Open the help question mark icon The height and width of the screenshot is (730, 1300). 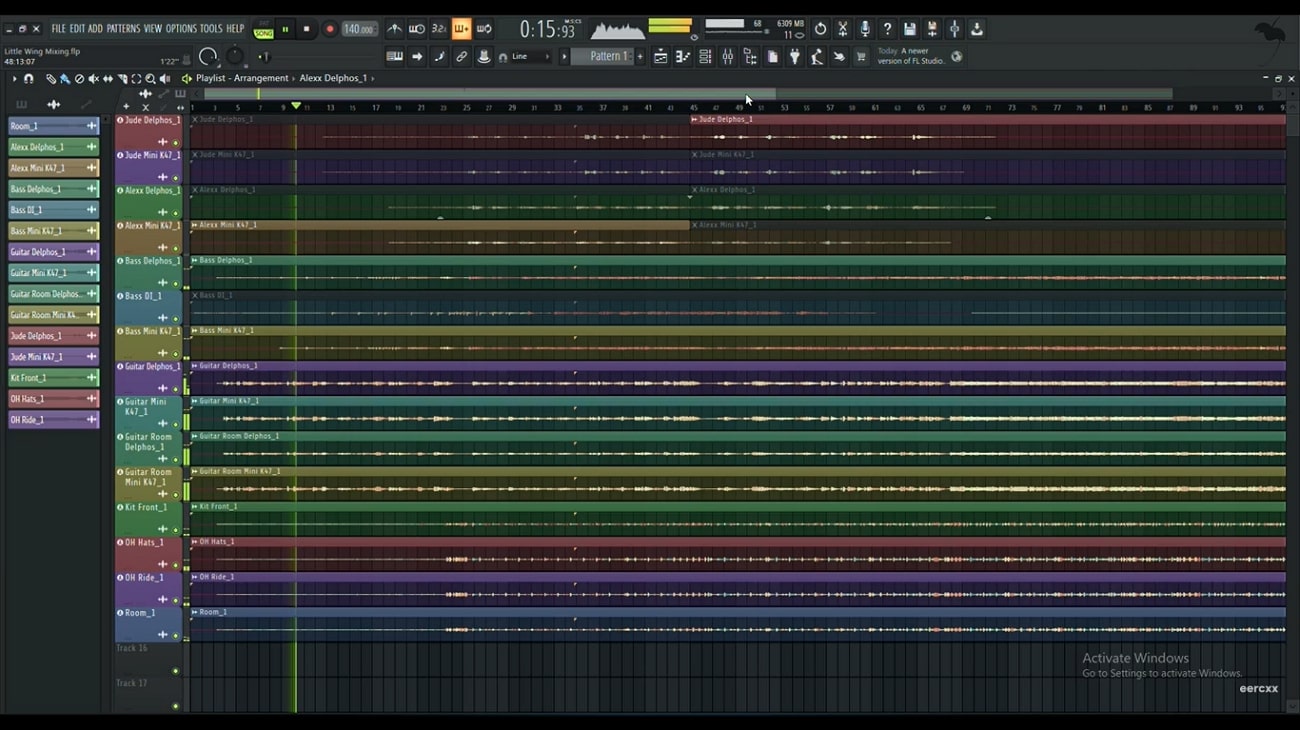click(887, 29)
